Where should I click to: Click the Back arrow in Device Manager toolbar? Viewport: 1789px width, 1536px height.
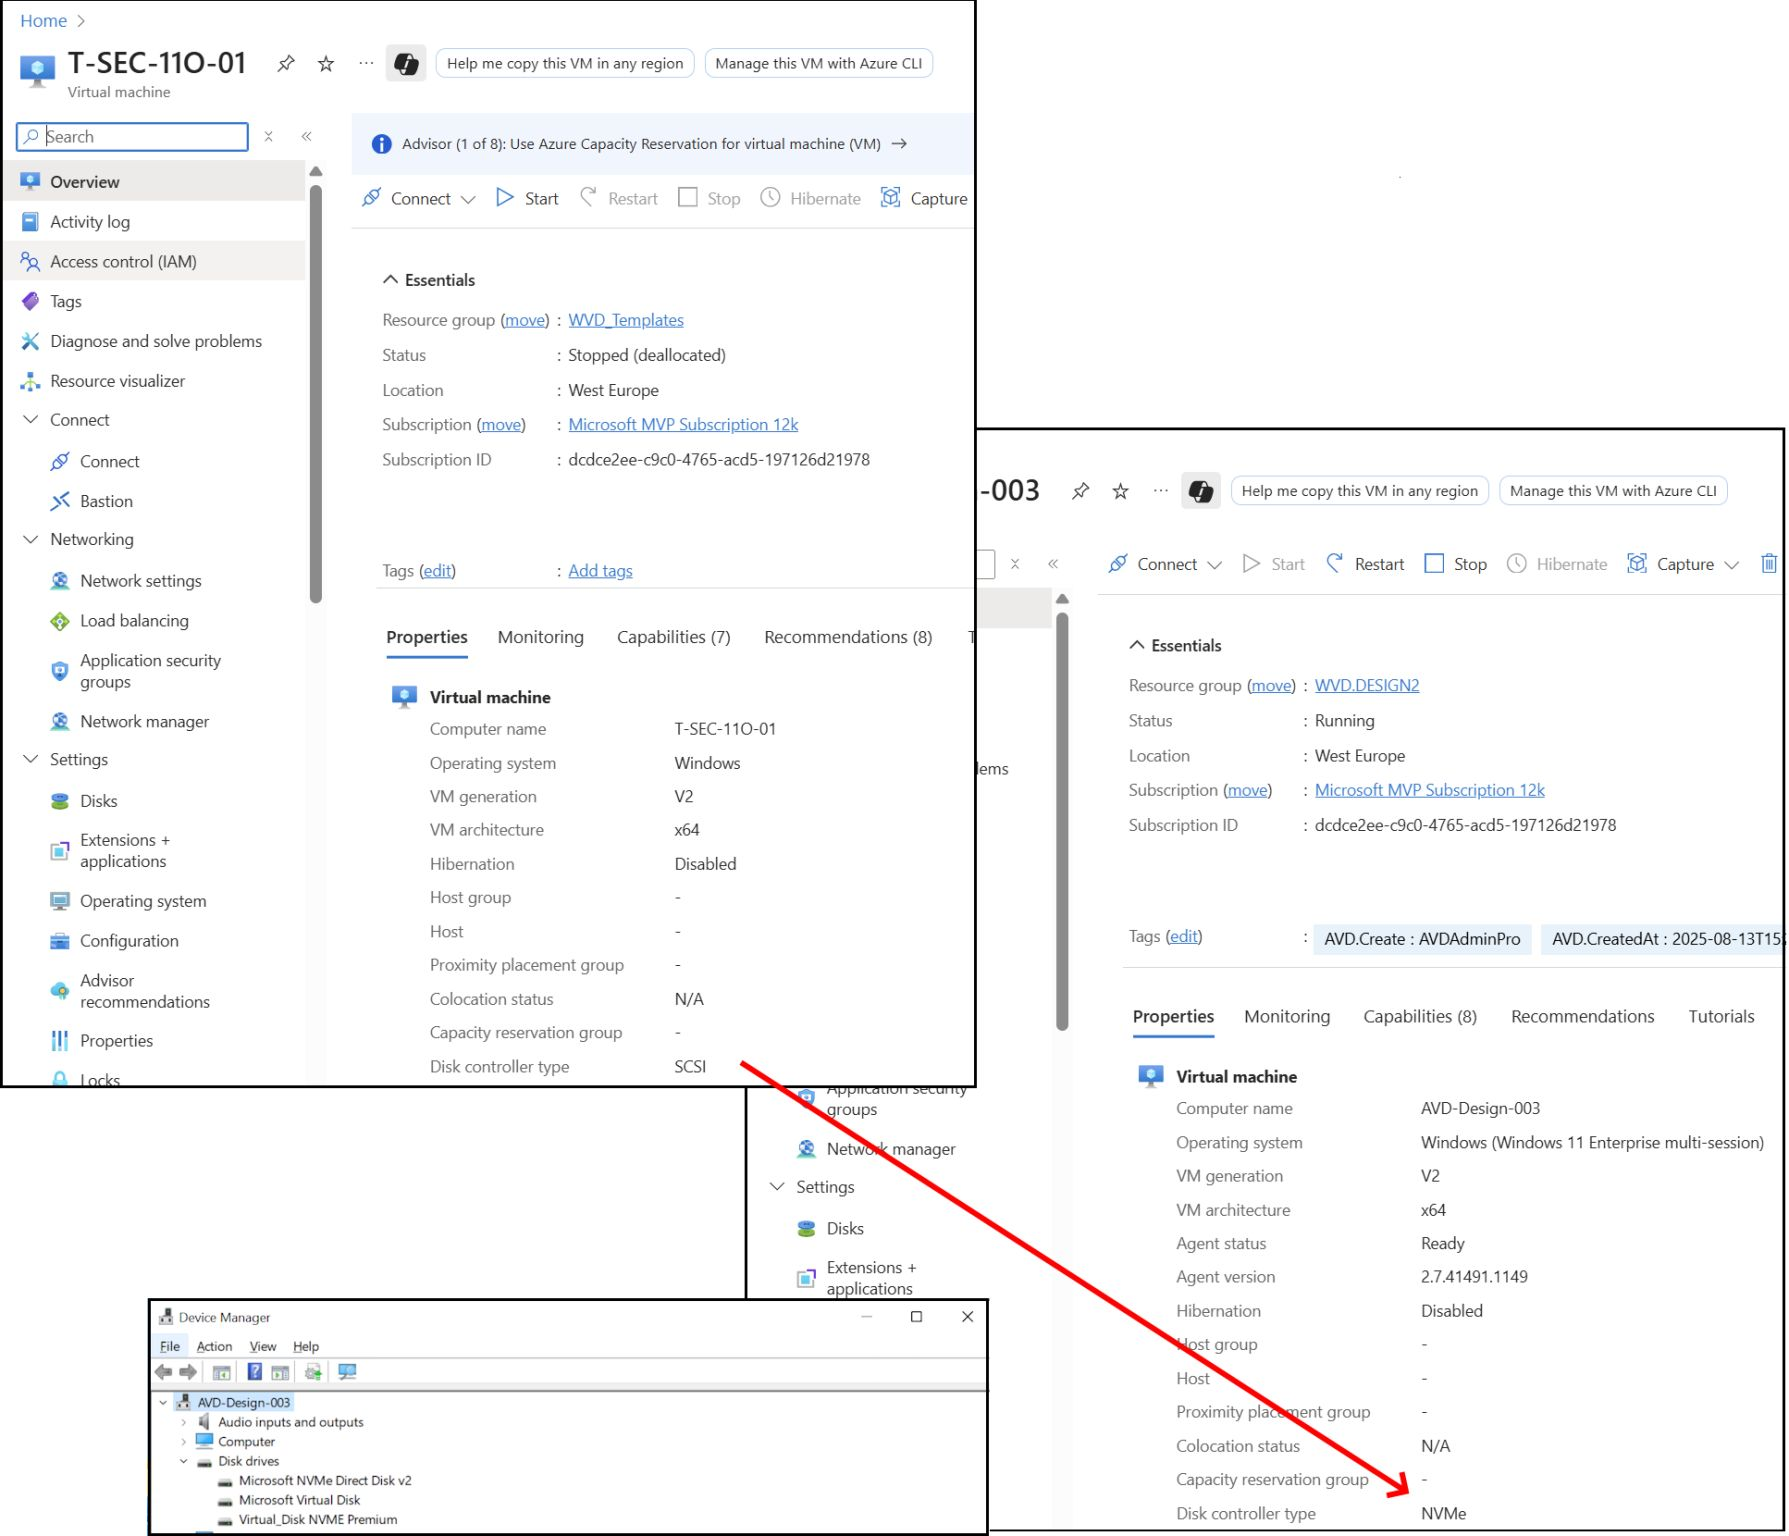tap(164, 1372)
